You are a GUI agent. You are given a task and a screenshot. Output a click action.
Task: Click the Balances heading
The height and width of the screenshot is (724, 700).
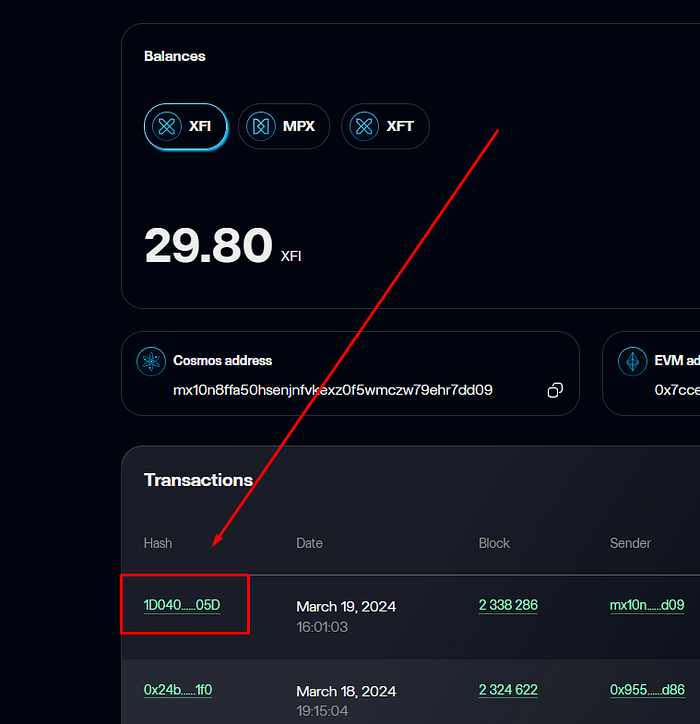[175, 56]
